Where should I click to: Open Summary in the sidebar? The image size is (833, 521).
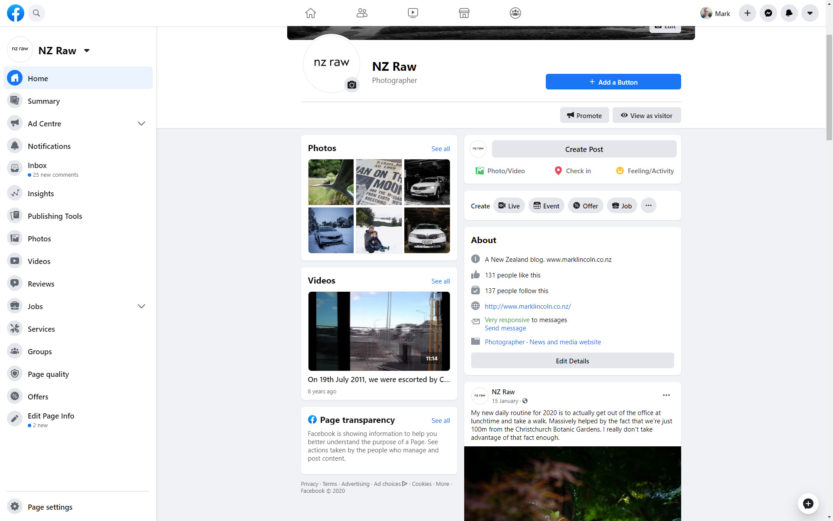coord(78,101)
